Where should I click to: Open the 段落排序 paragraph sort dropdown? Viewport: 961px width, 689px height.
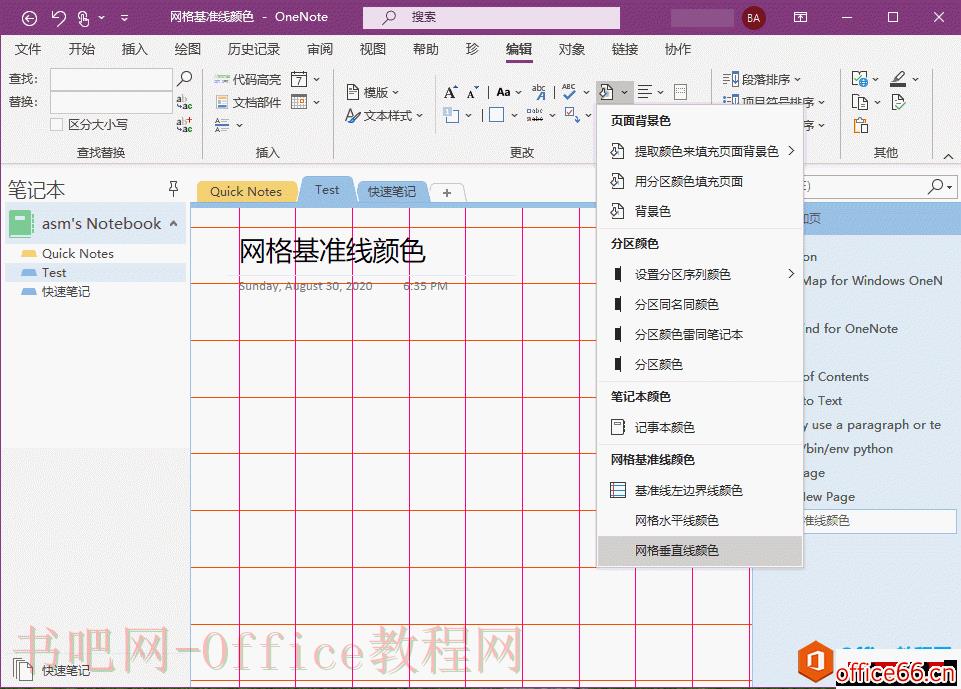point(762,79)
